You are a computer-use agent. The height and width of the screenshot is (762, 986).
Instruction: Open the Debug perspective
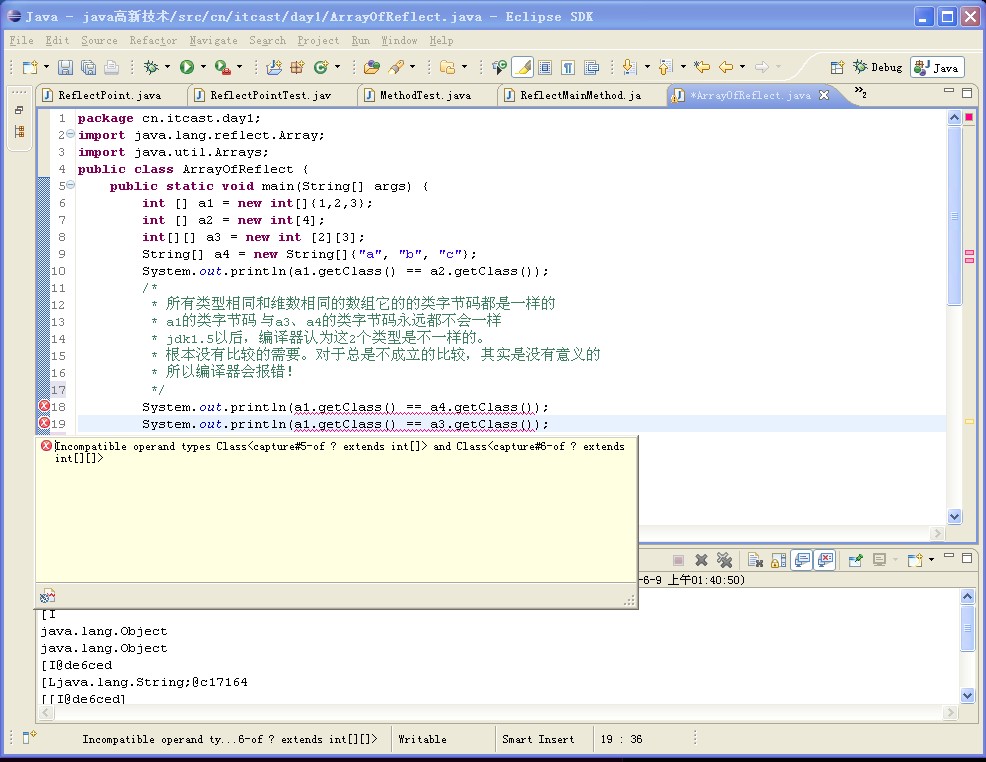coord(876,67)
